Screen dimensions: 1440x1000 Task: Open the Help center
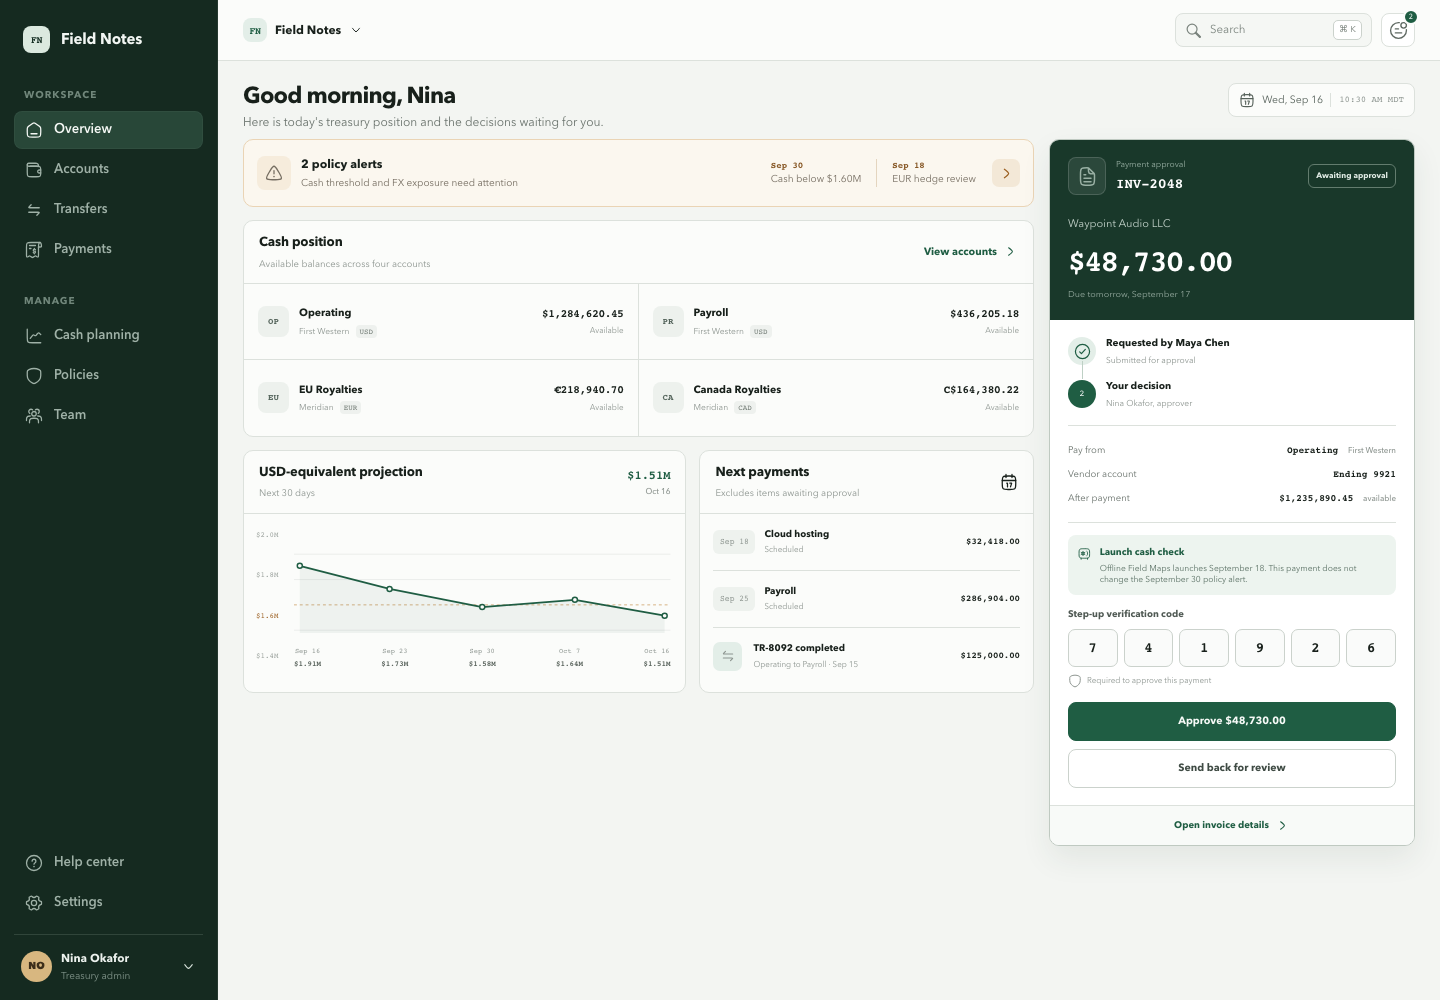point(108,863)
